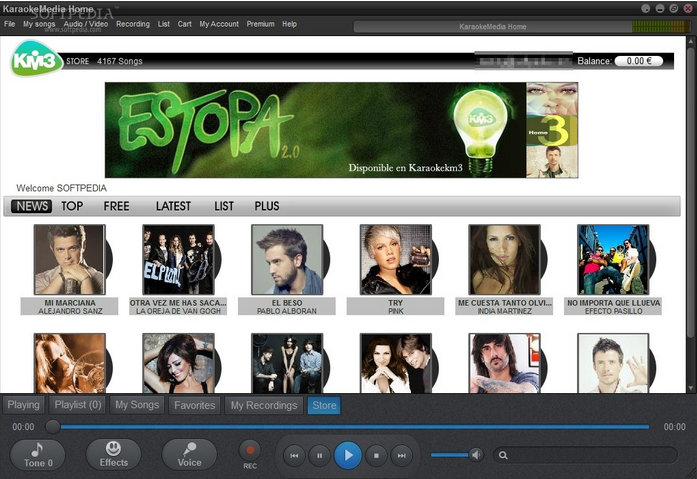This screenshot has width=697, height=479.
Task: Click the Estopa 2.0 banner
Action: point(315,130)
